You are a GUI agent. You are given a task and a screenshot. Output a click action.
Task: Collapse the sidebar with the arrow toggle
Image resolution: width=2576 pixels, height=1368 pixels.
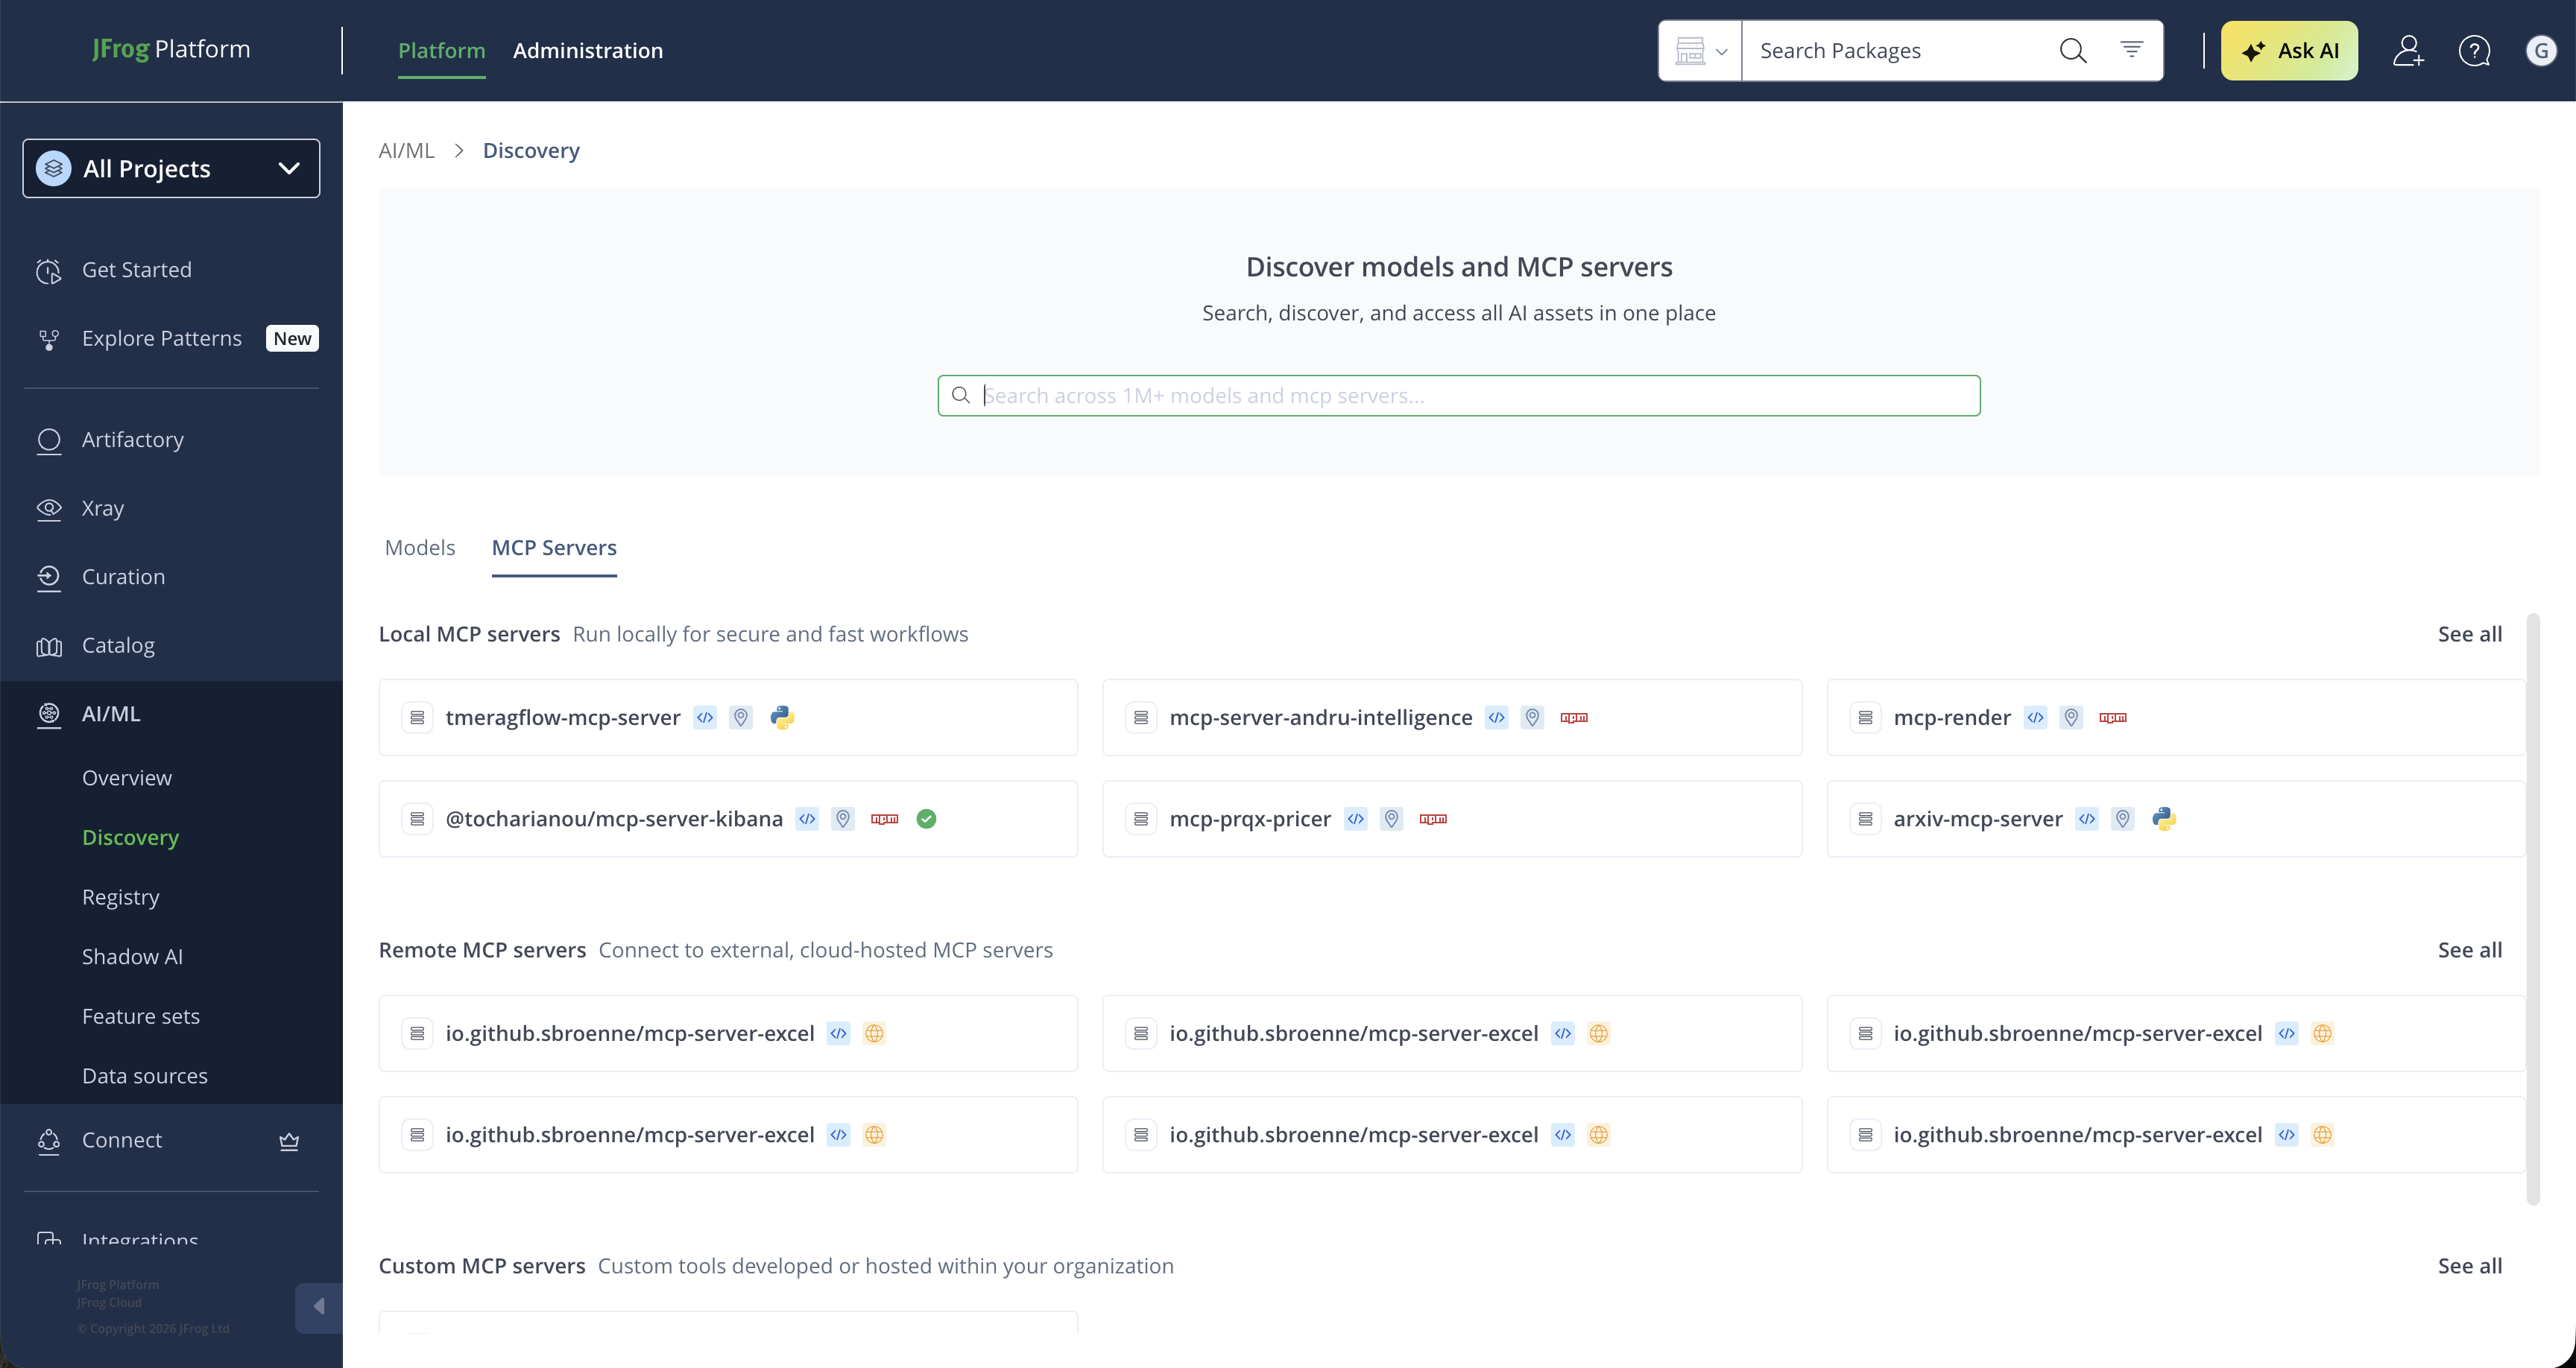click(x=319, y=1307)
